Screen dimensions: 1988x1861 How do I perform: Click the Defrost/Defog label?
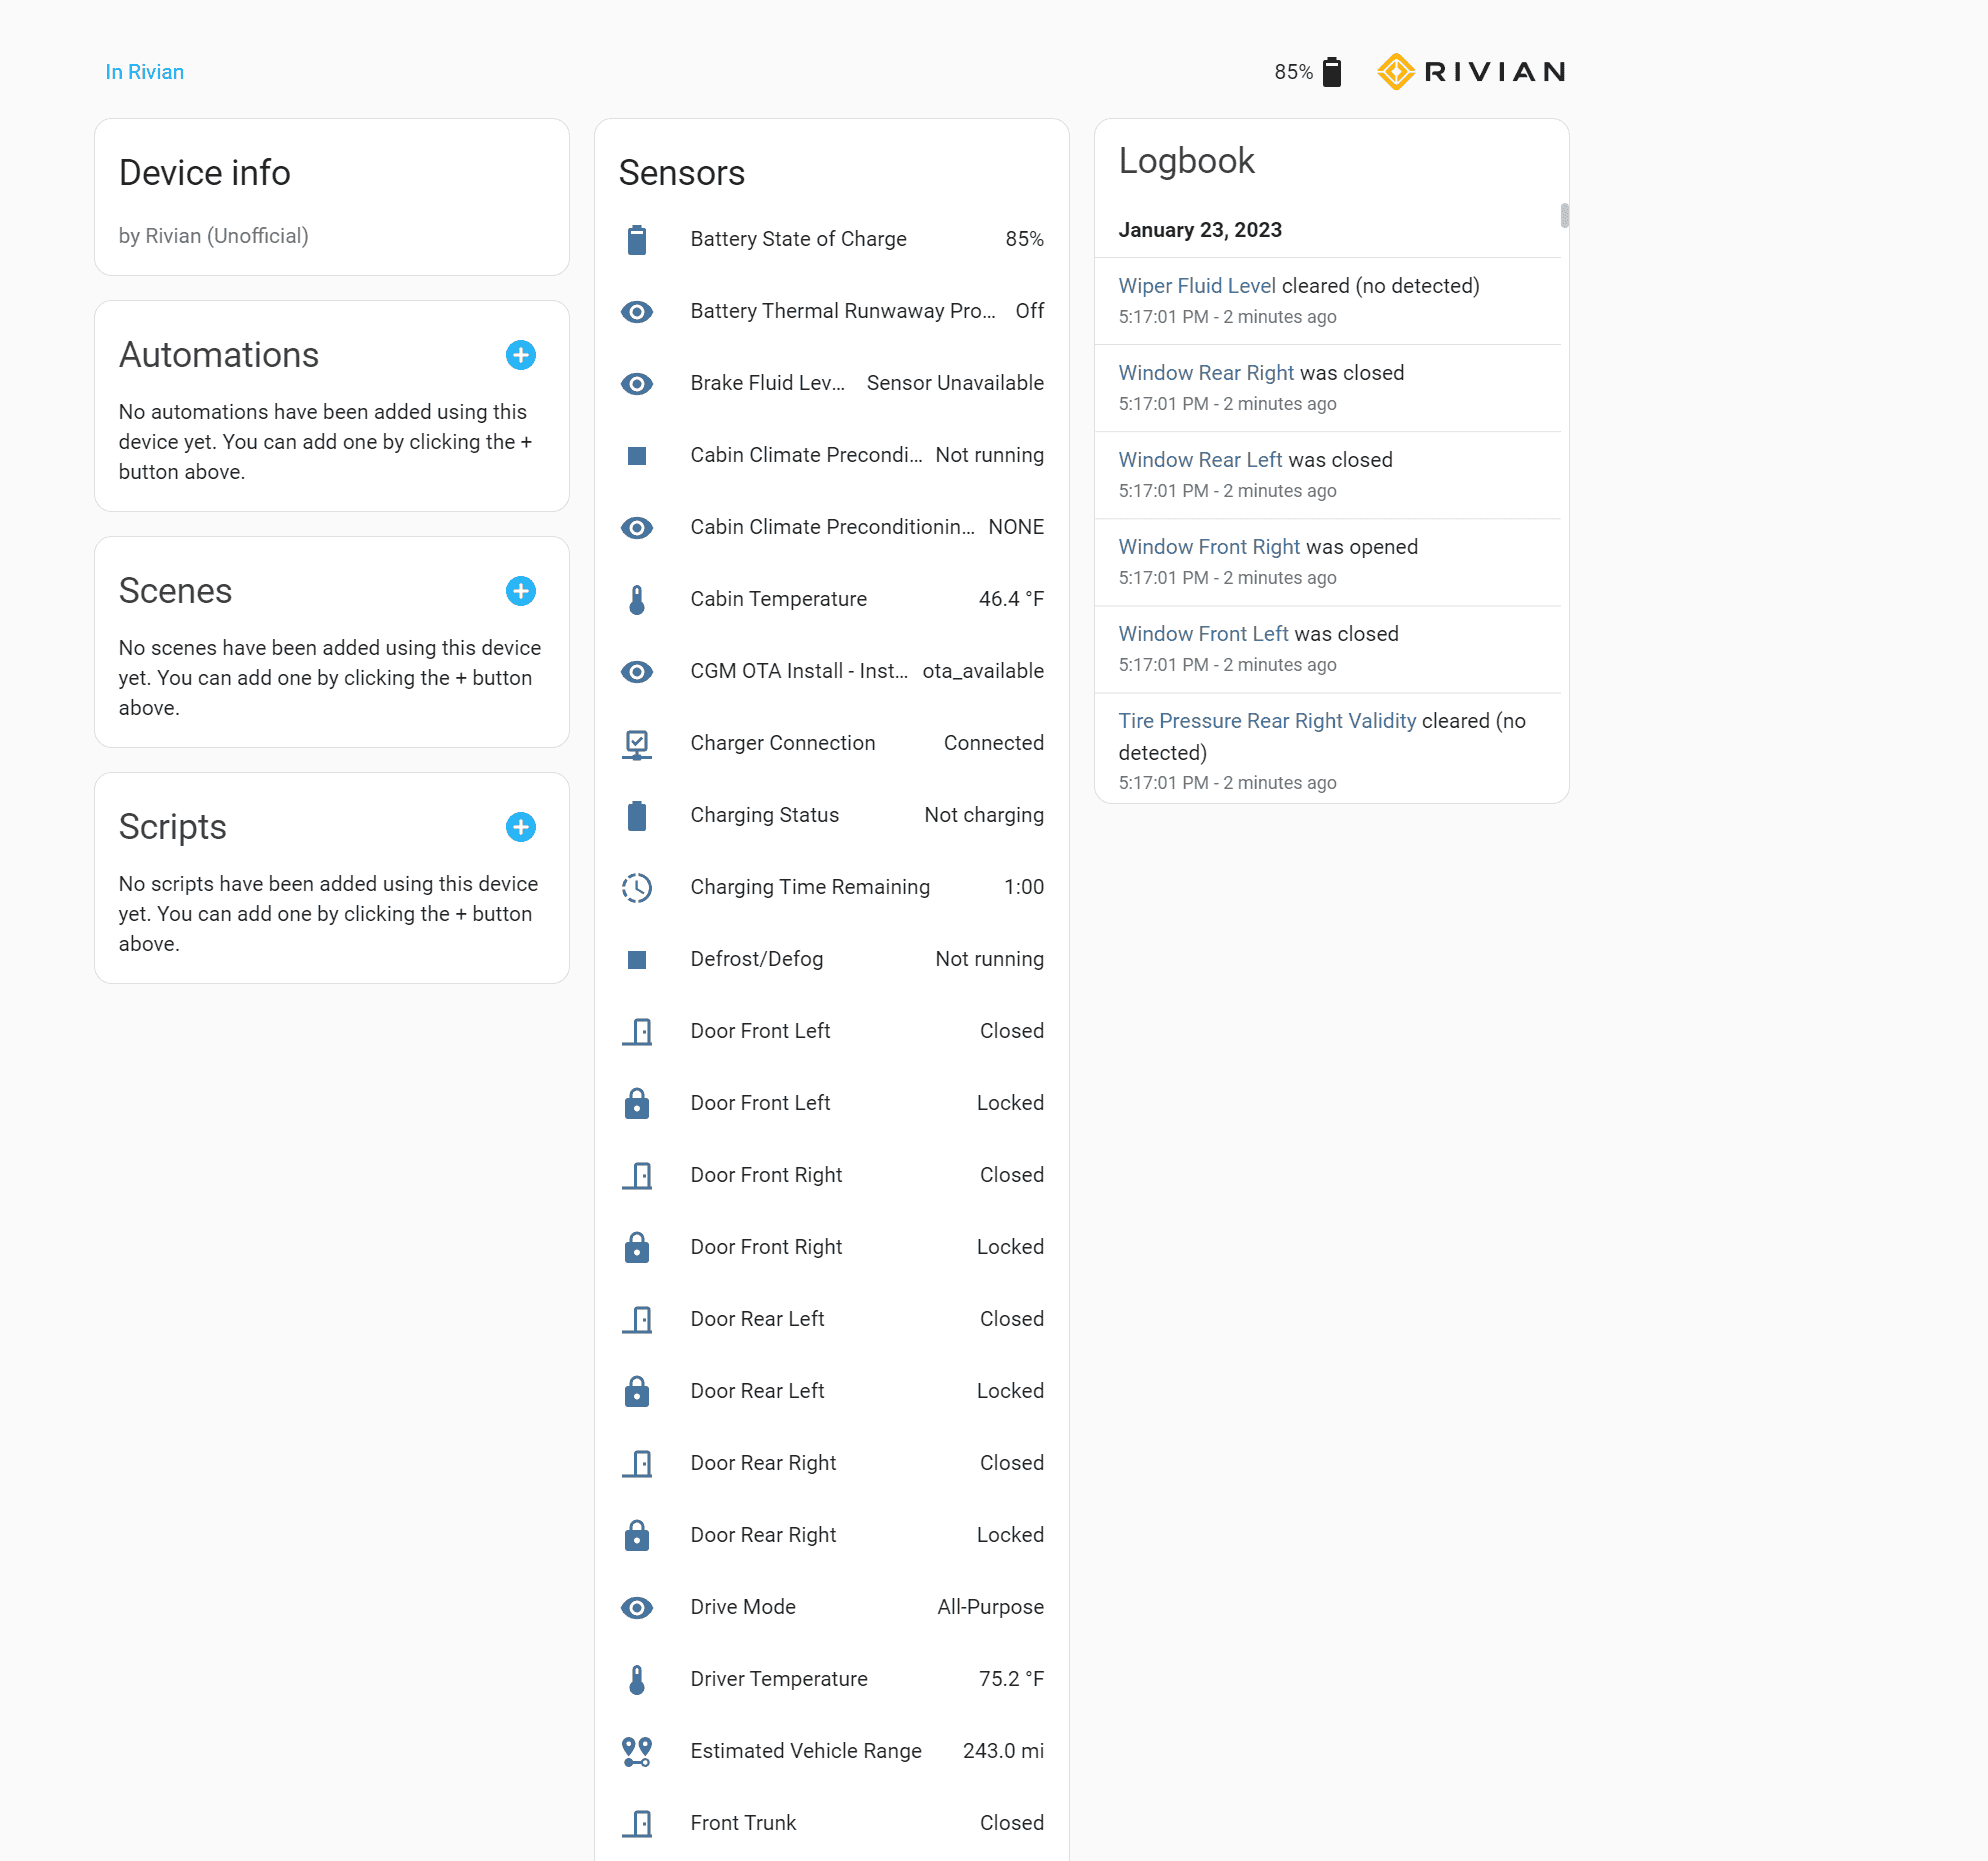pyautogui.click(x=757, y=959)
